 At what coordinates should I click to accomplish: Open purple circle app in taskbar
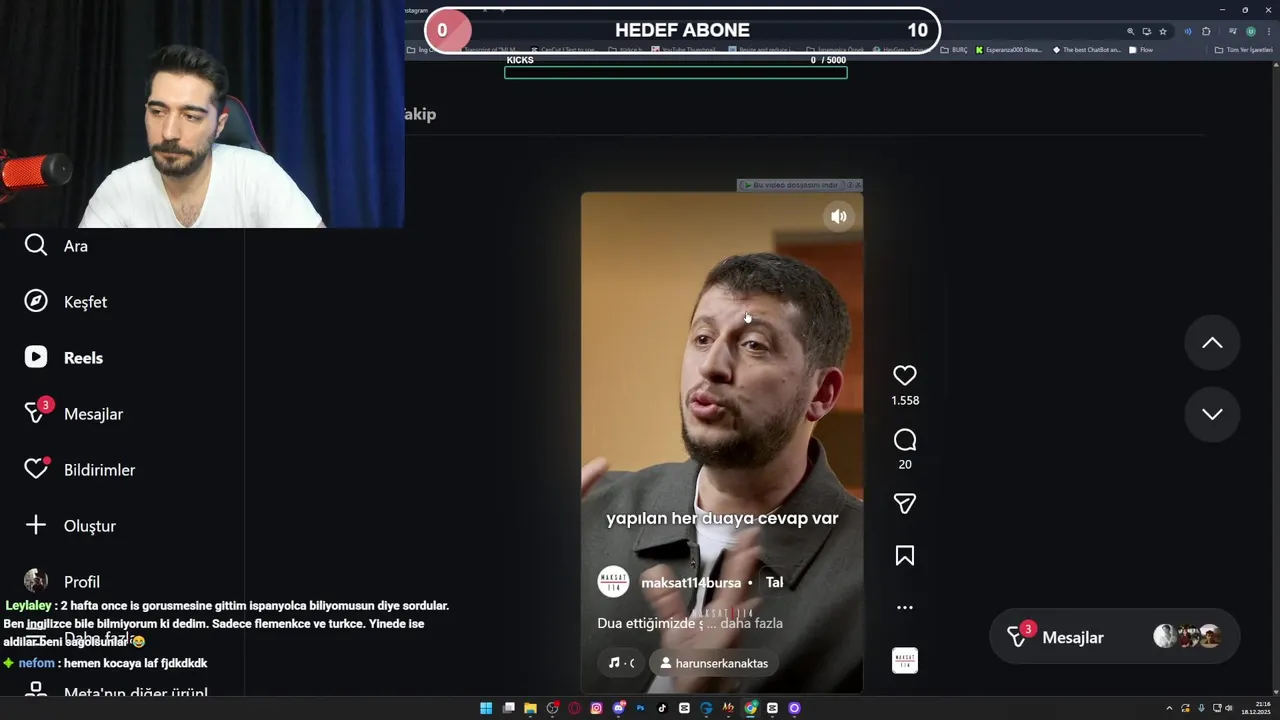(794, 708)
